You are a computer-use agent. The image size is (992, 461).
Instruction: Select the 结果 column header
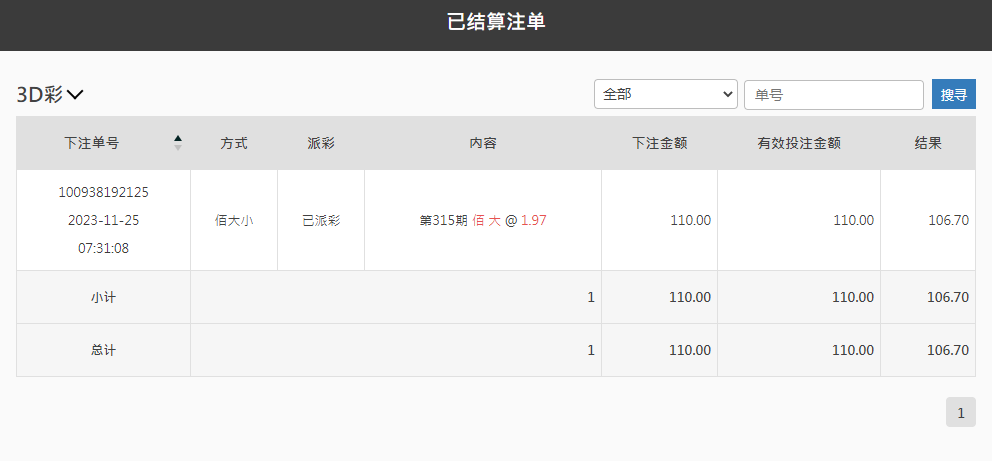928,144
